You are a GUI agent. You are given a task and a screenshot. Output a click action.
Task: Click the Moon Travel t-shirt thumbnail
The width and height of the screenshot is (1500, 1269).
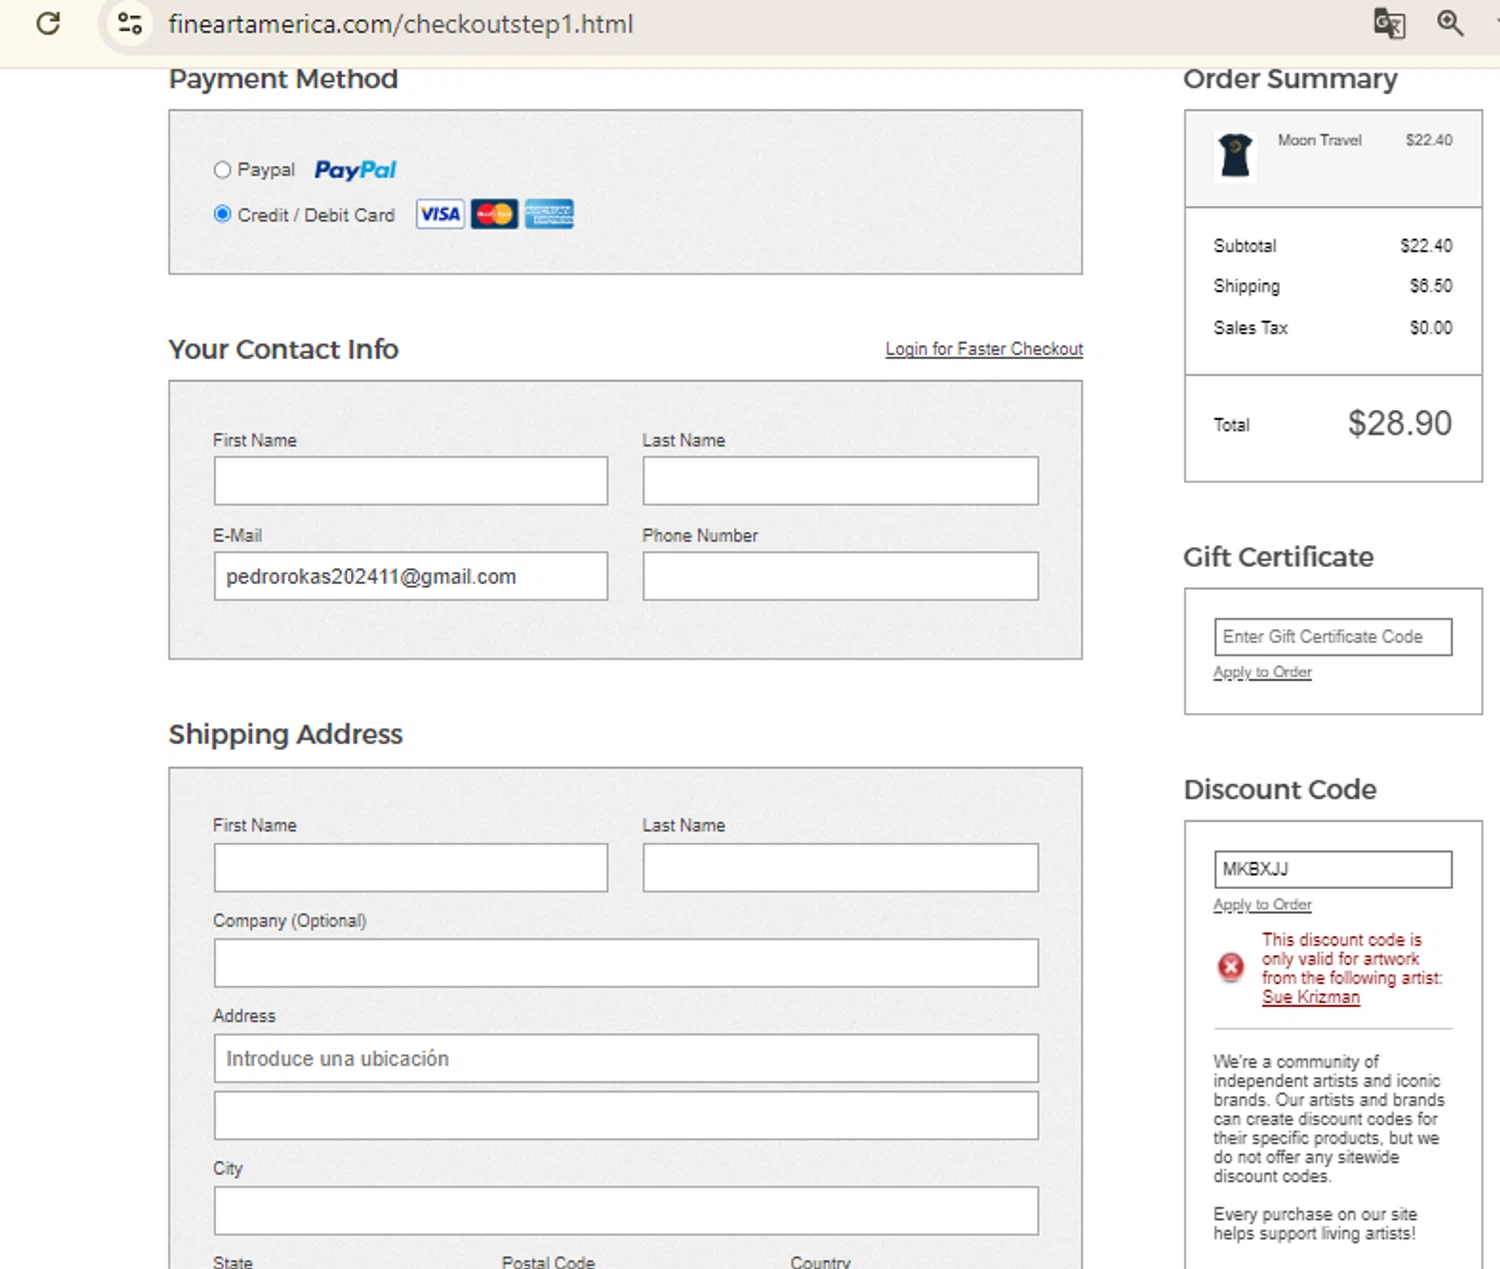click(x=1236, y=156)
